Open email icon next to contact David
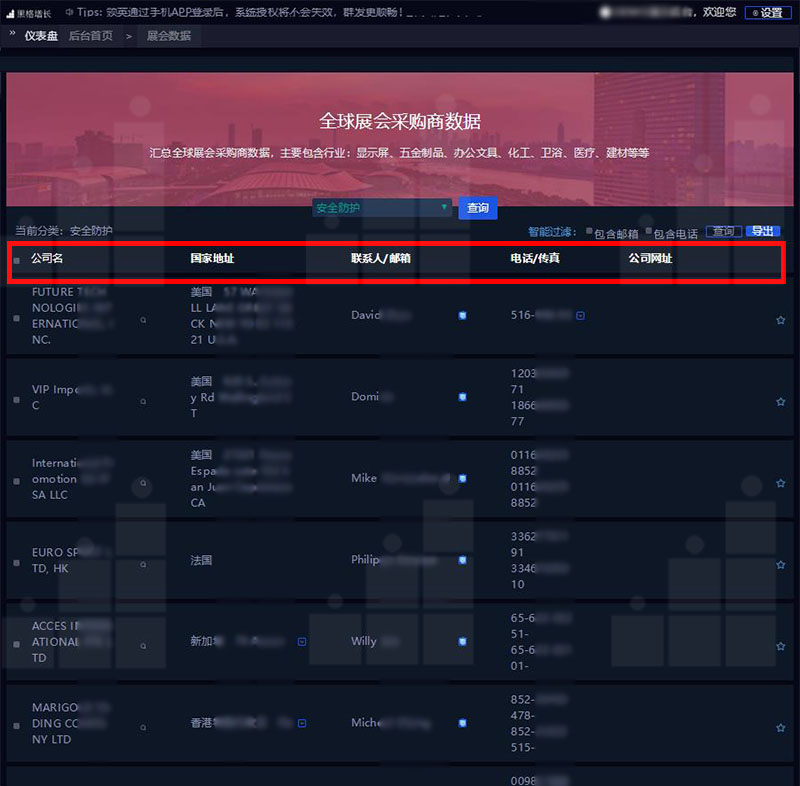 pyautogui.click(x=462, y=315)
